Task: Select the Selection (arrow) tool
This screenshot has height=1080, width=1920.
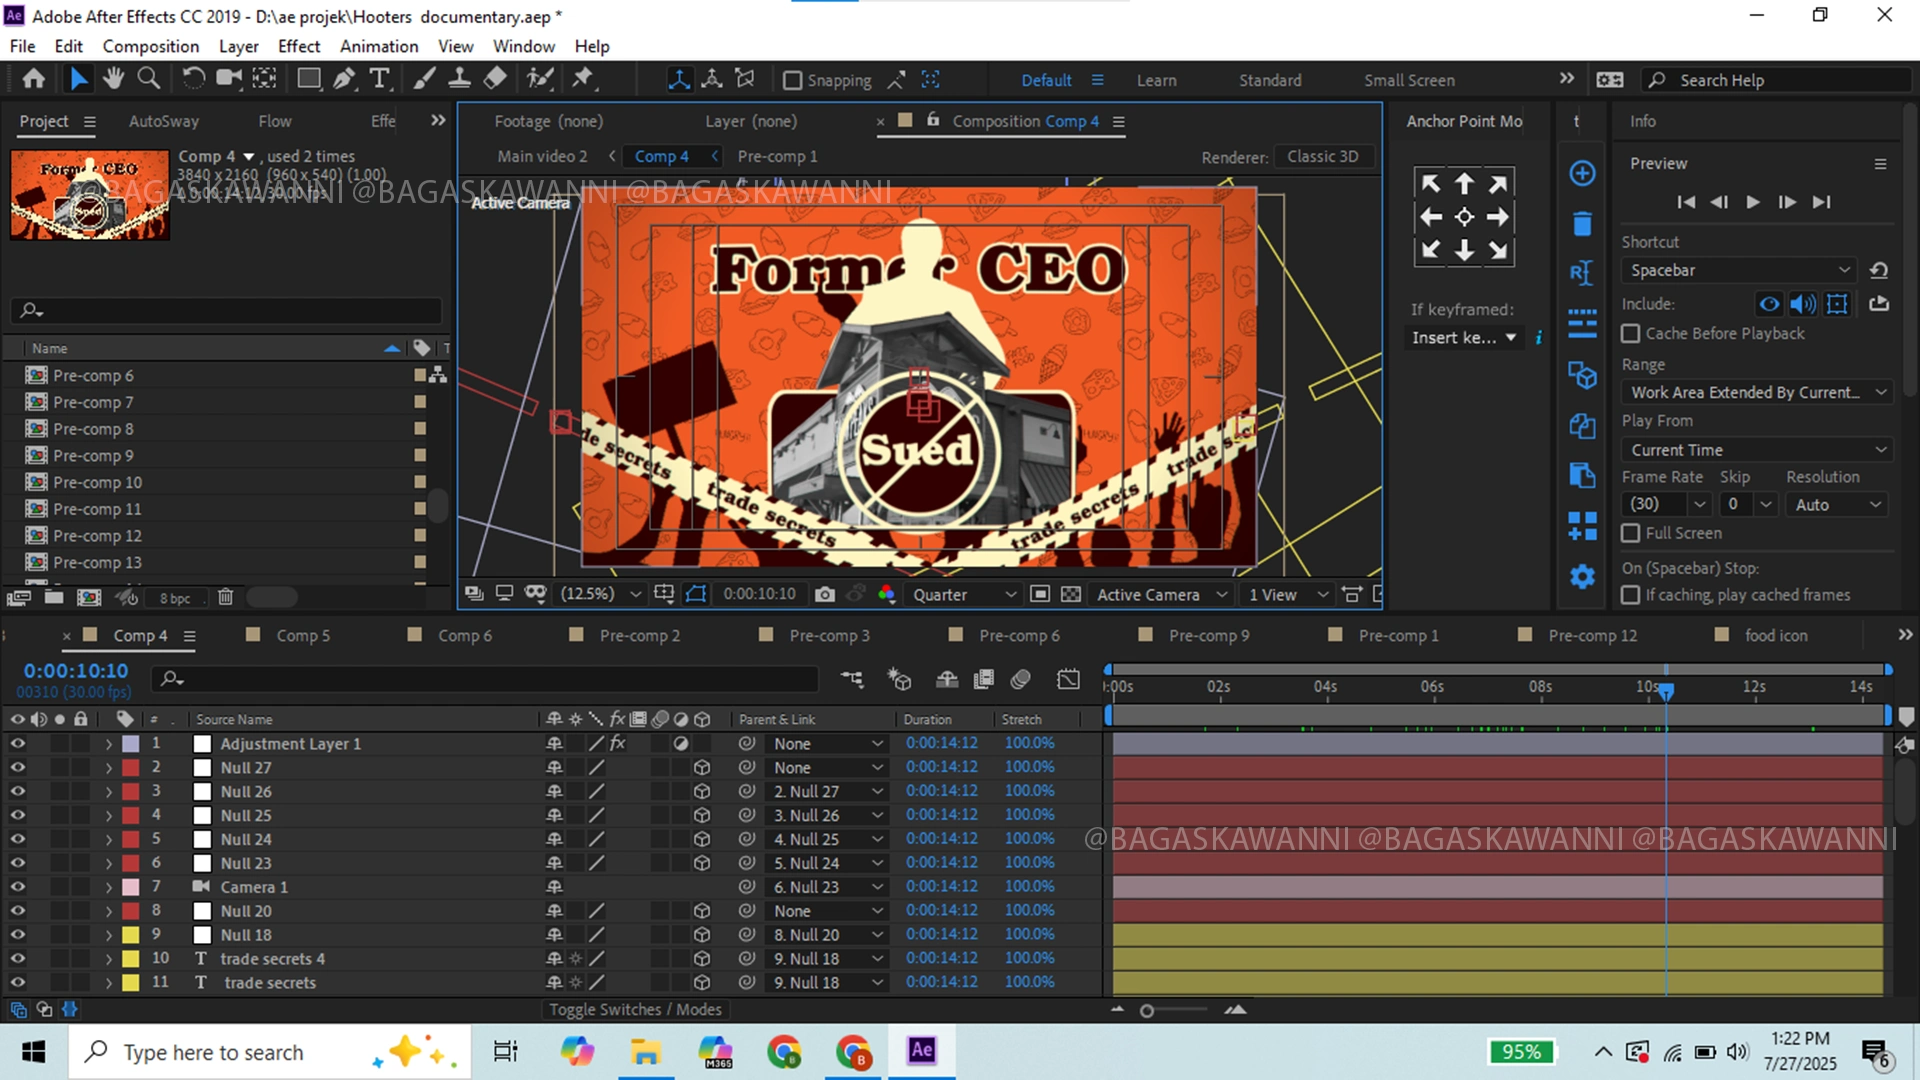Action: [78, 79]
